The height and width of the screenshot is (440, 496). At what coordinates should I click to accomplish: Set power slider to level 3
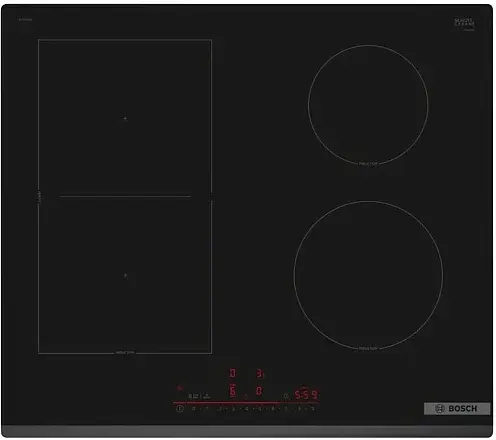[233, 409]
